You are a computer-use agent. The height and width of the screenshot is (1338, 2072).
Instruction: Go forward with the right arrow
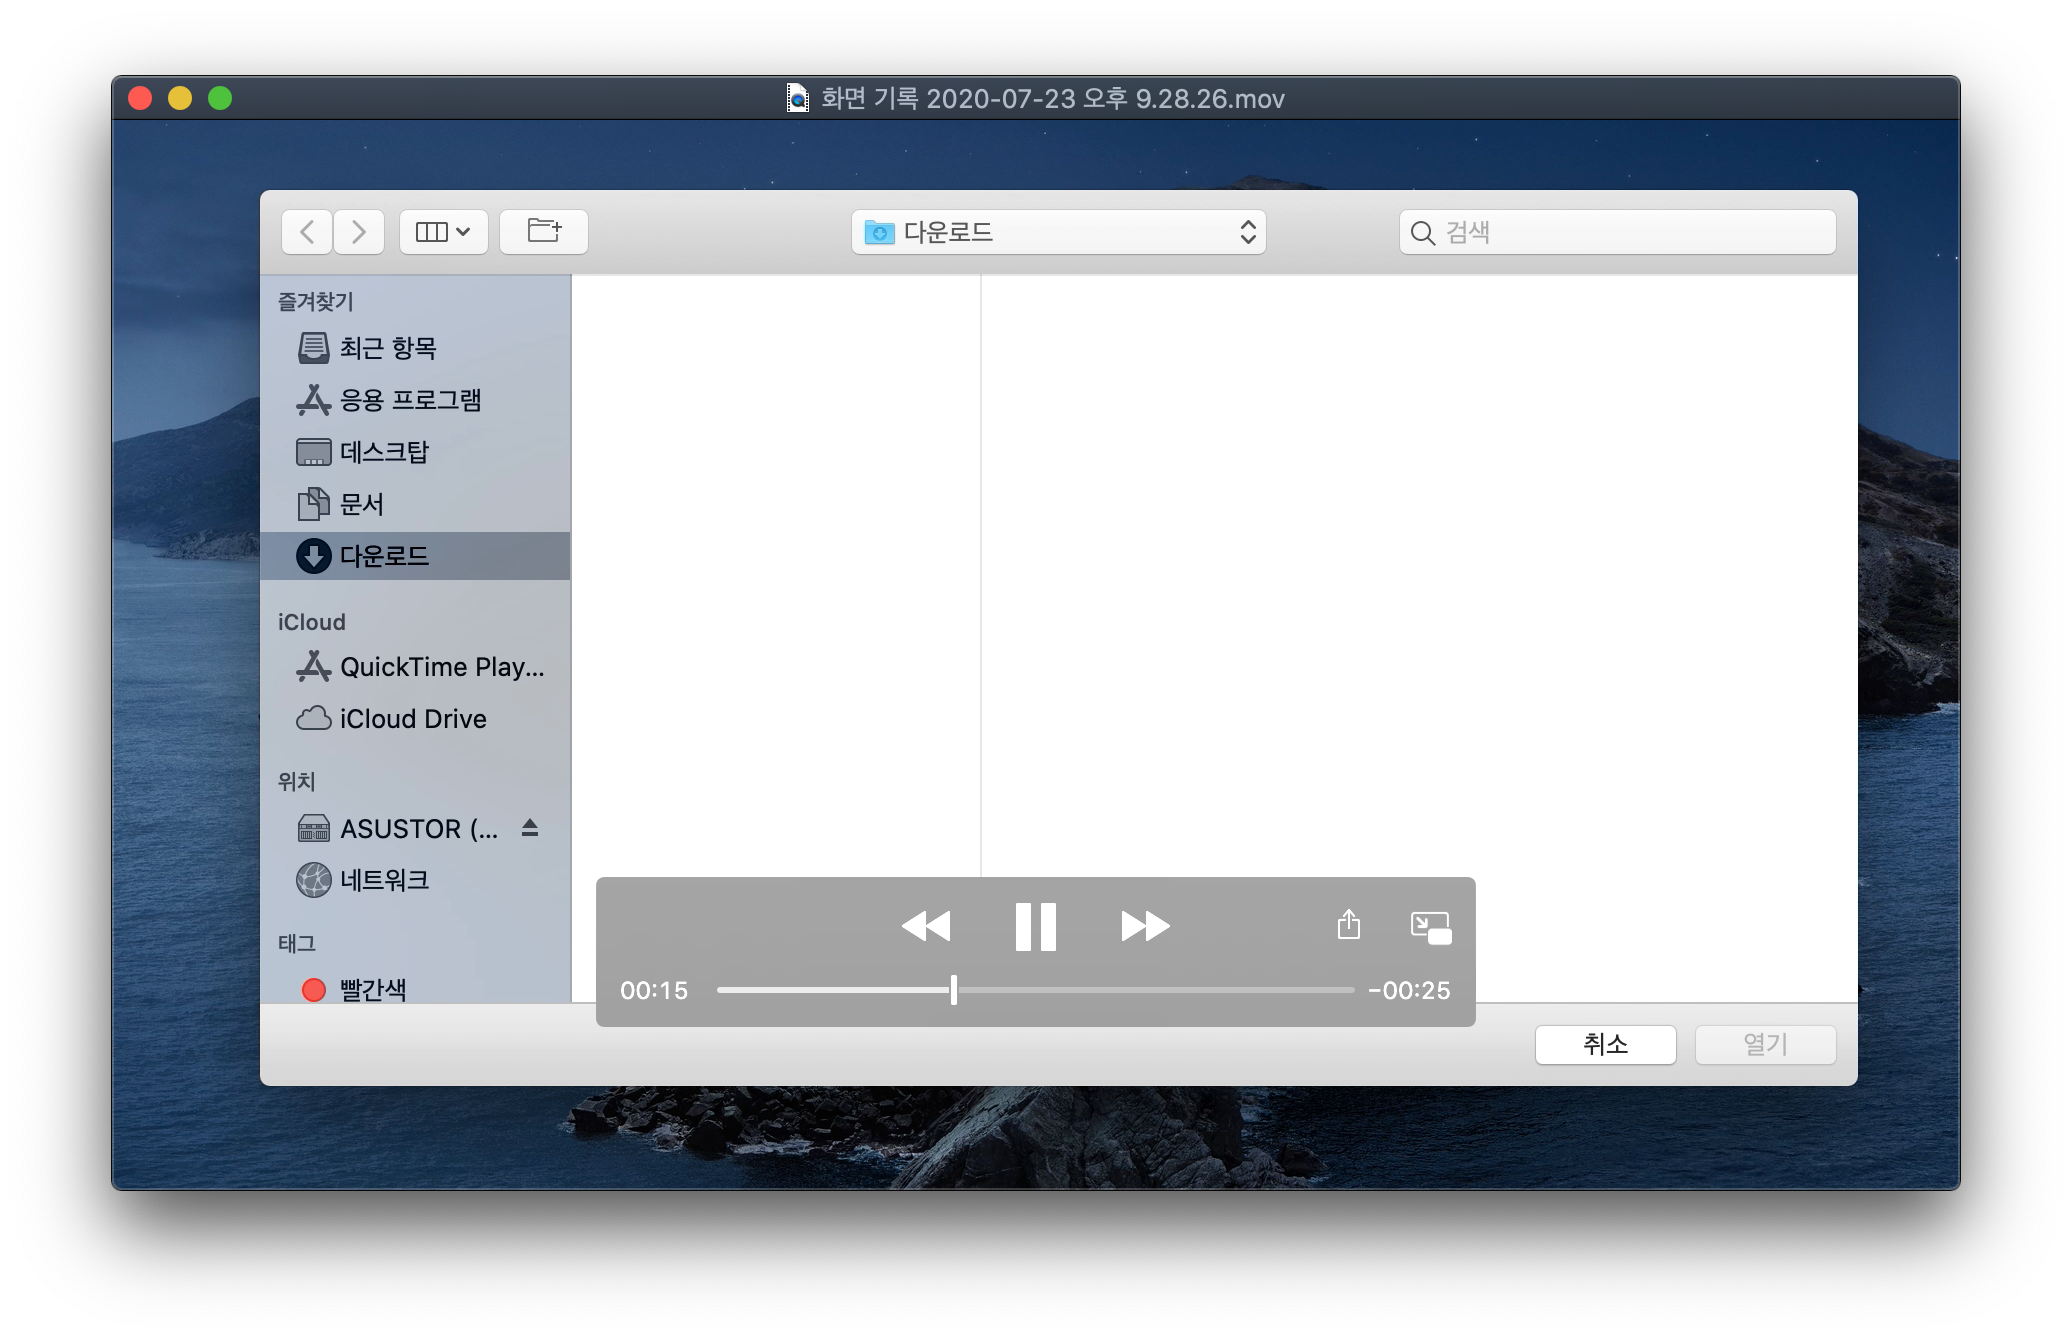[x=359, y=232]
